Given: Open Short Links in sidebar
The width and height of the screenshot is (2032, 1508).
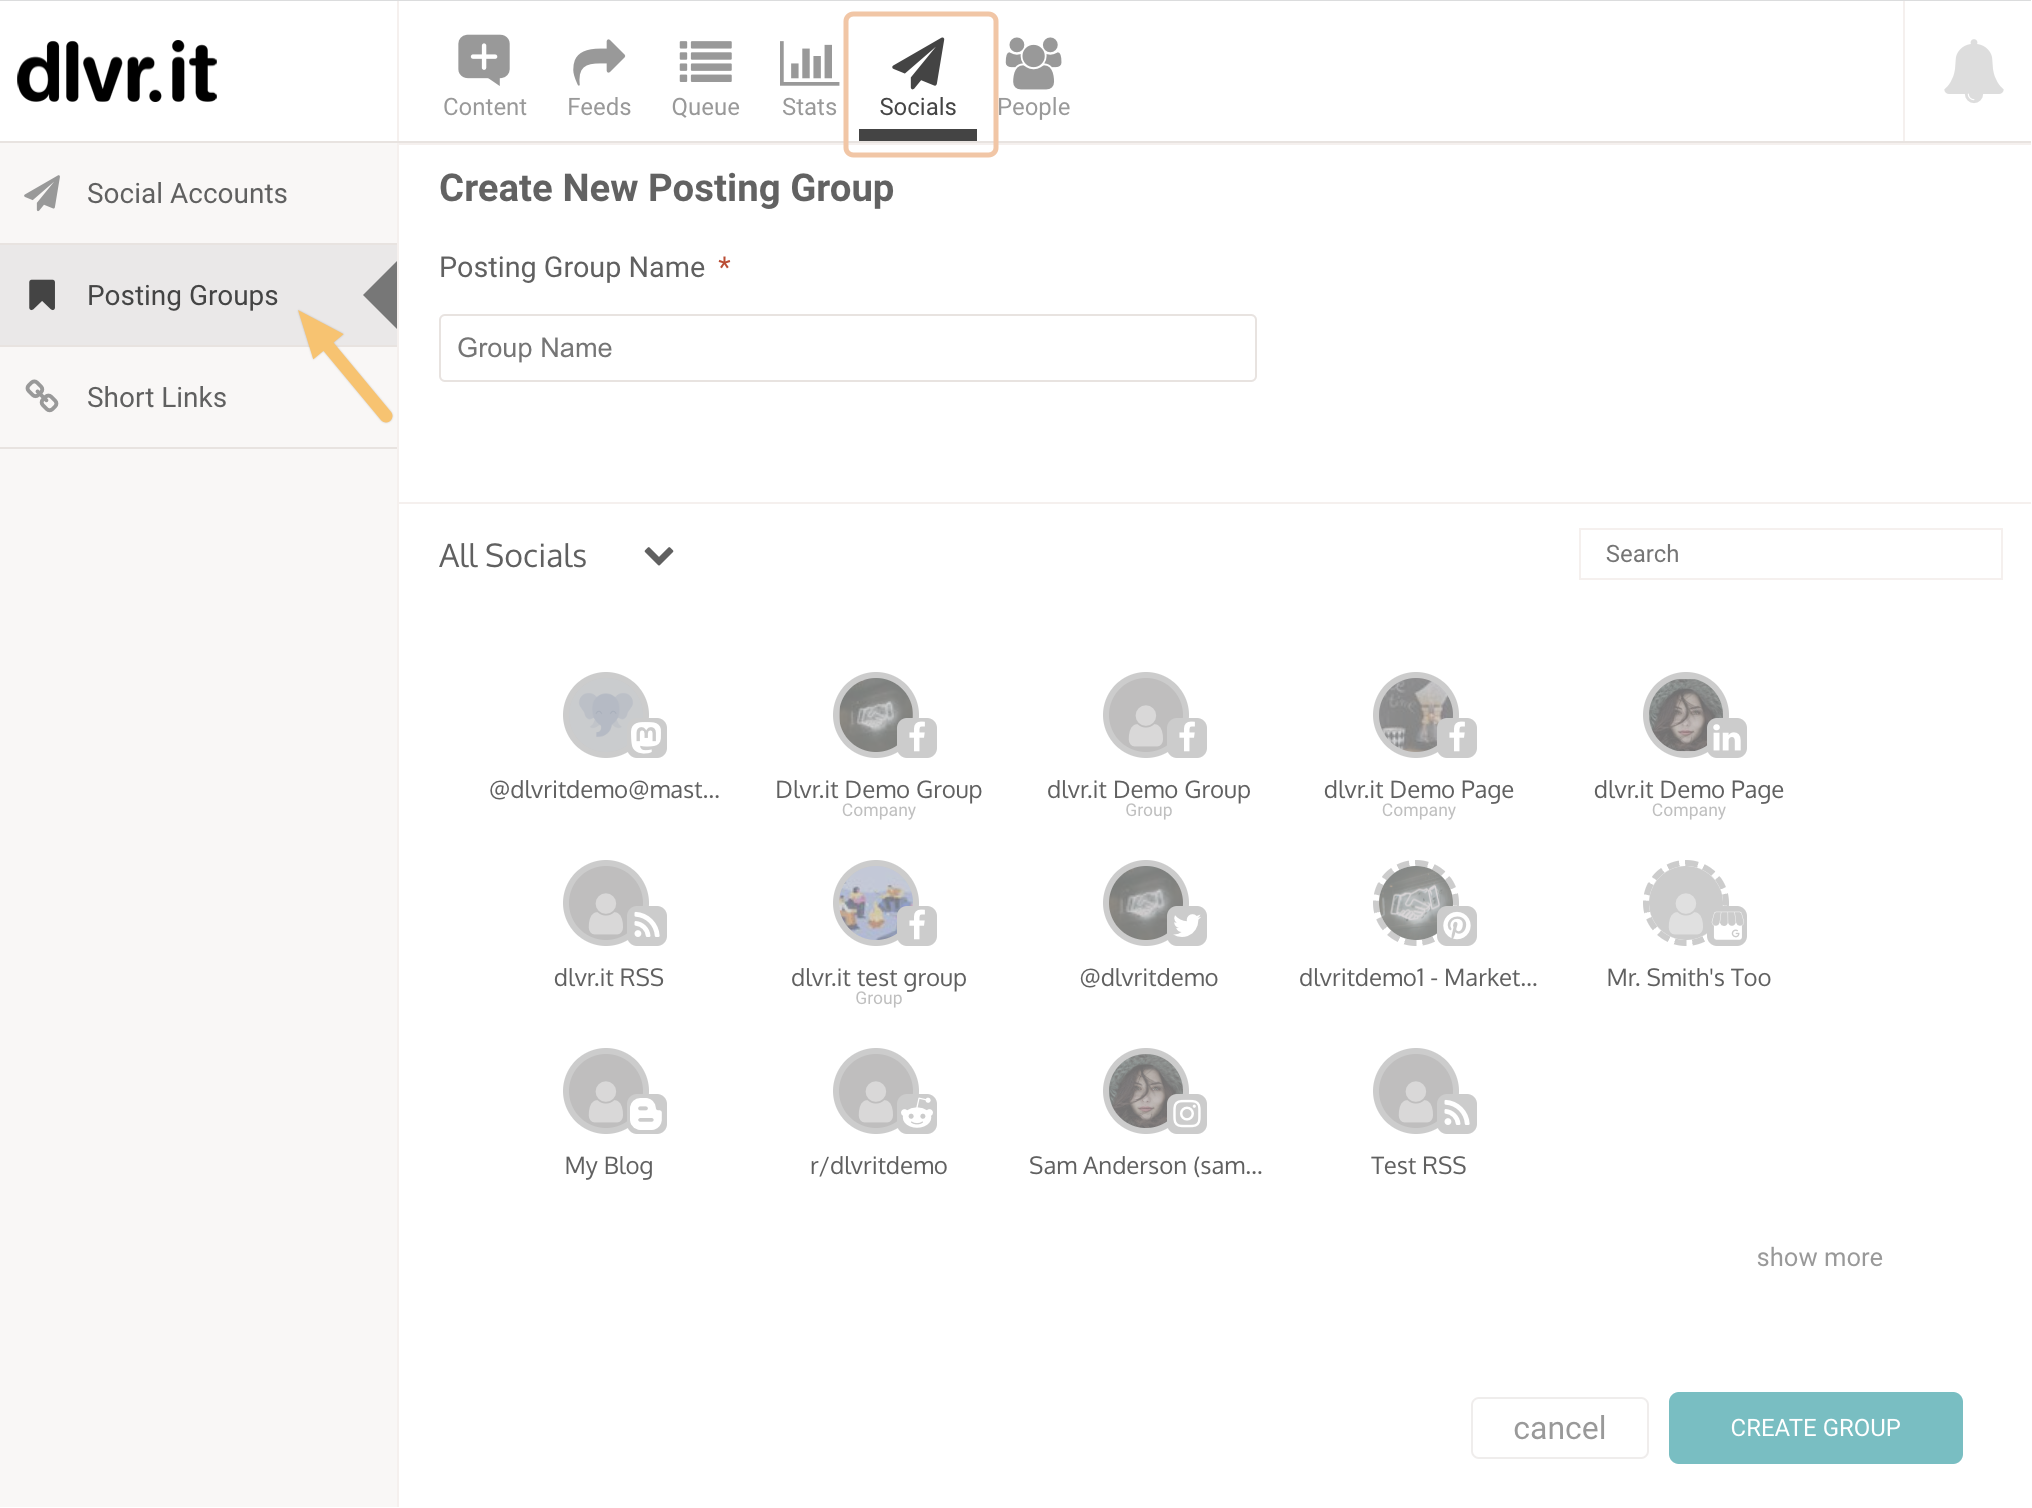Looking at the screenshot, I should 199,397.
